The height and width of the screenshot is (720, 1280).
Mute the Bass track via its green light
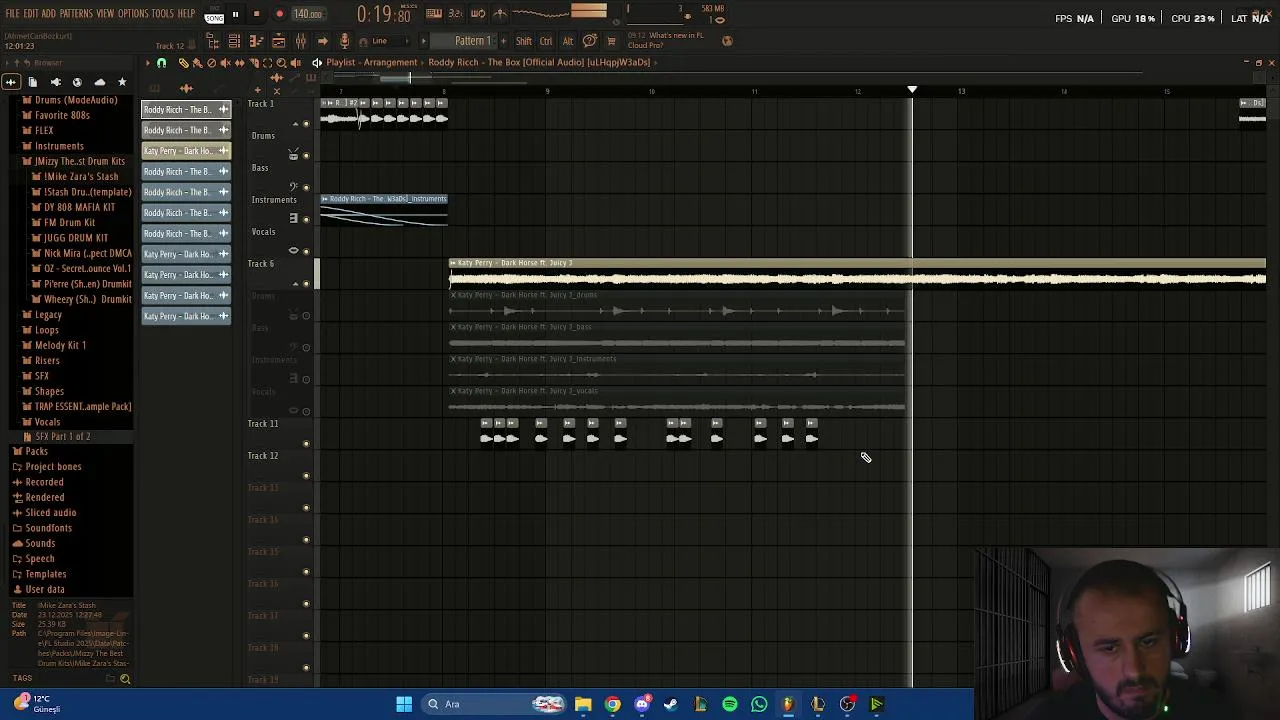tap(306, 188)
